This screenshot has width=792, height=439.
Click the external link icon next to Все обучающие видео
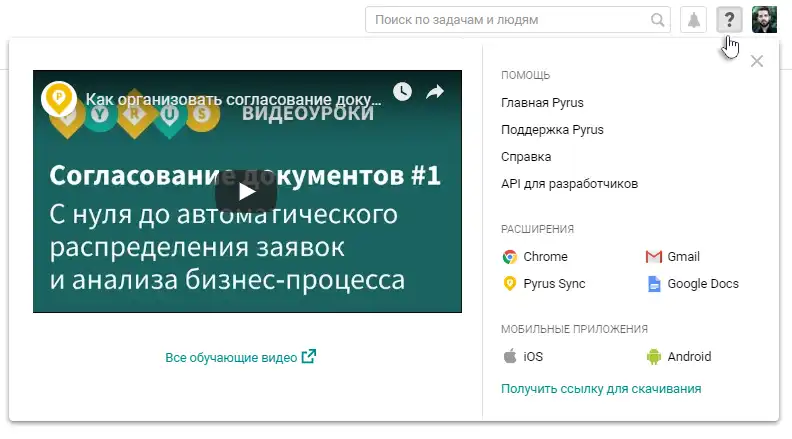click(309, 356)
